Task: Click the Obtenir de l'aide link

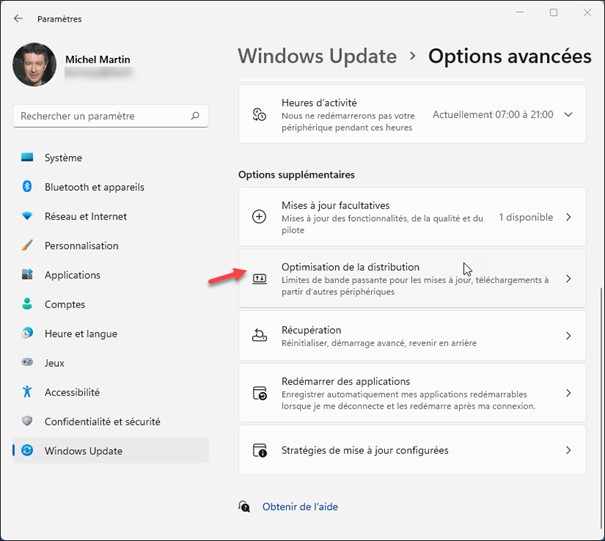Action: click(299, 507)
